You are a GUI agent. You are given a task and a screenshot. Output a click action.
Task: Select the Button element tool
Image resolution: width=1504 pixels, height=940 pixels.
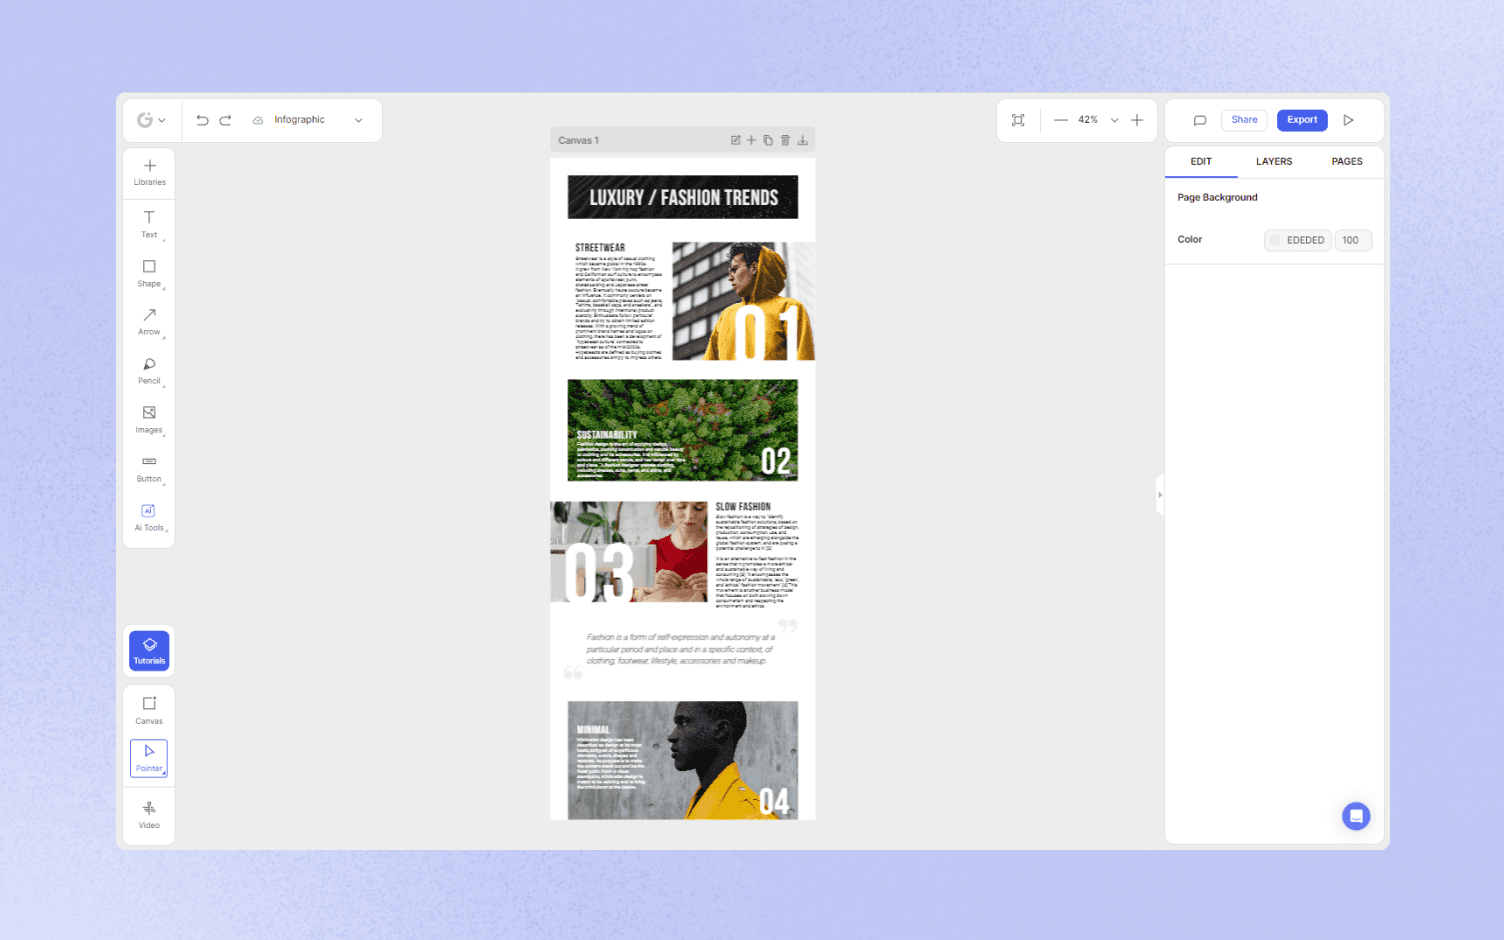pyautogui.click(x=148, y=468)
